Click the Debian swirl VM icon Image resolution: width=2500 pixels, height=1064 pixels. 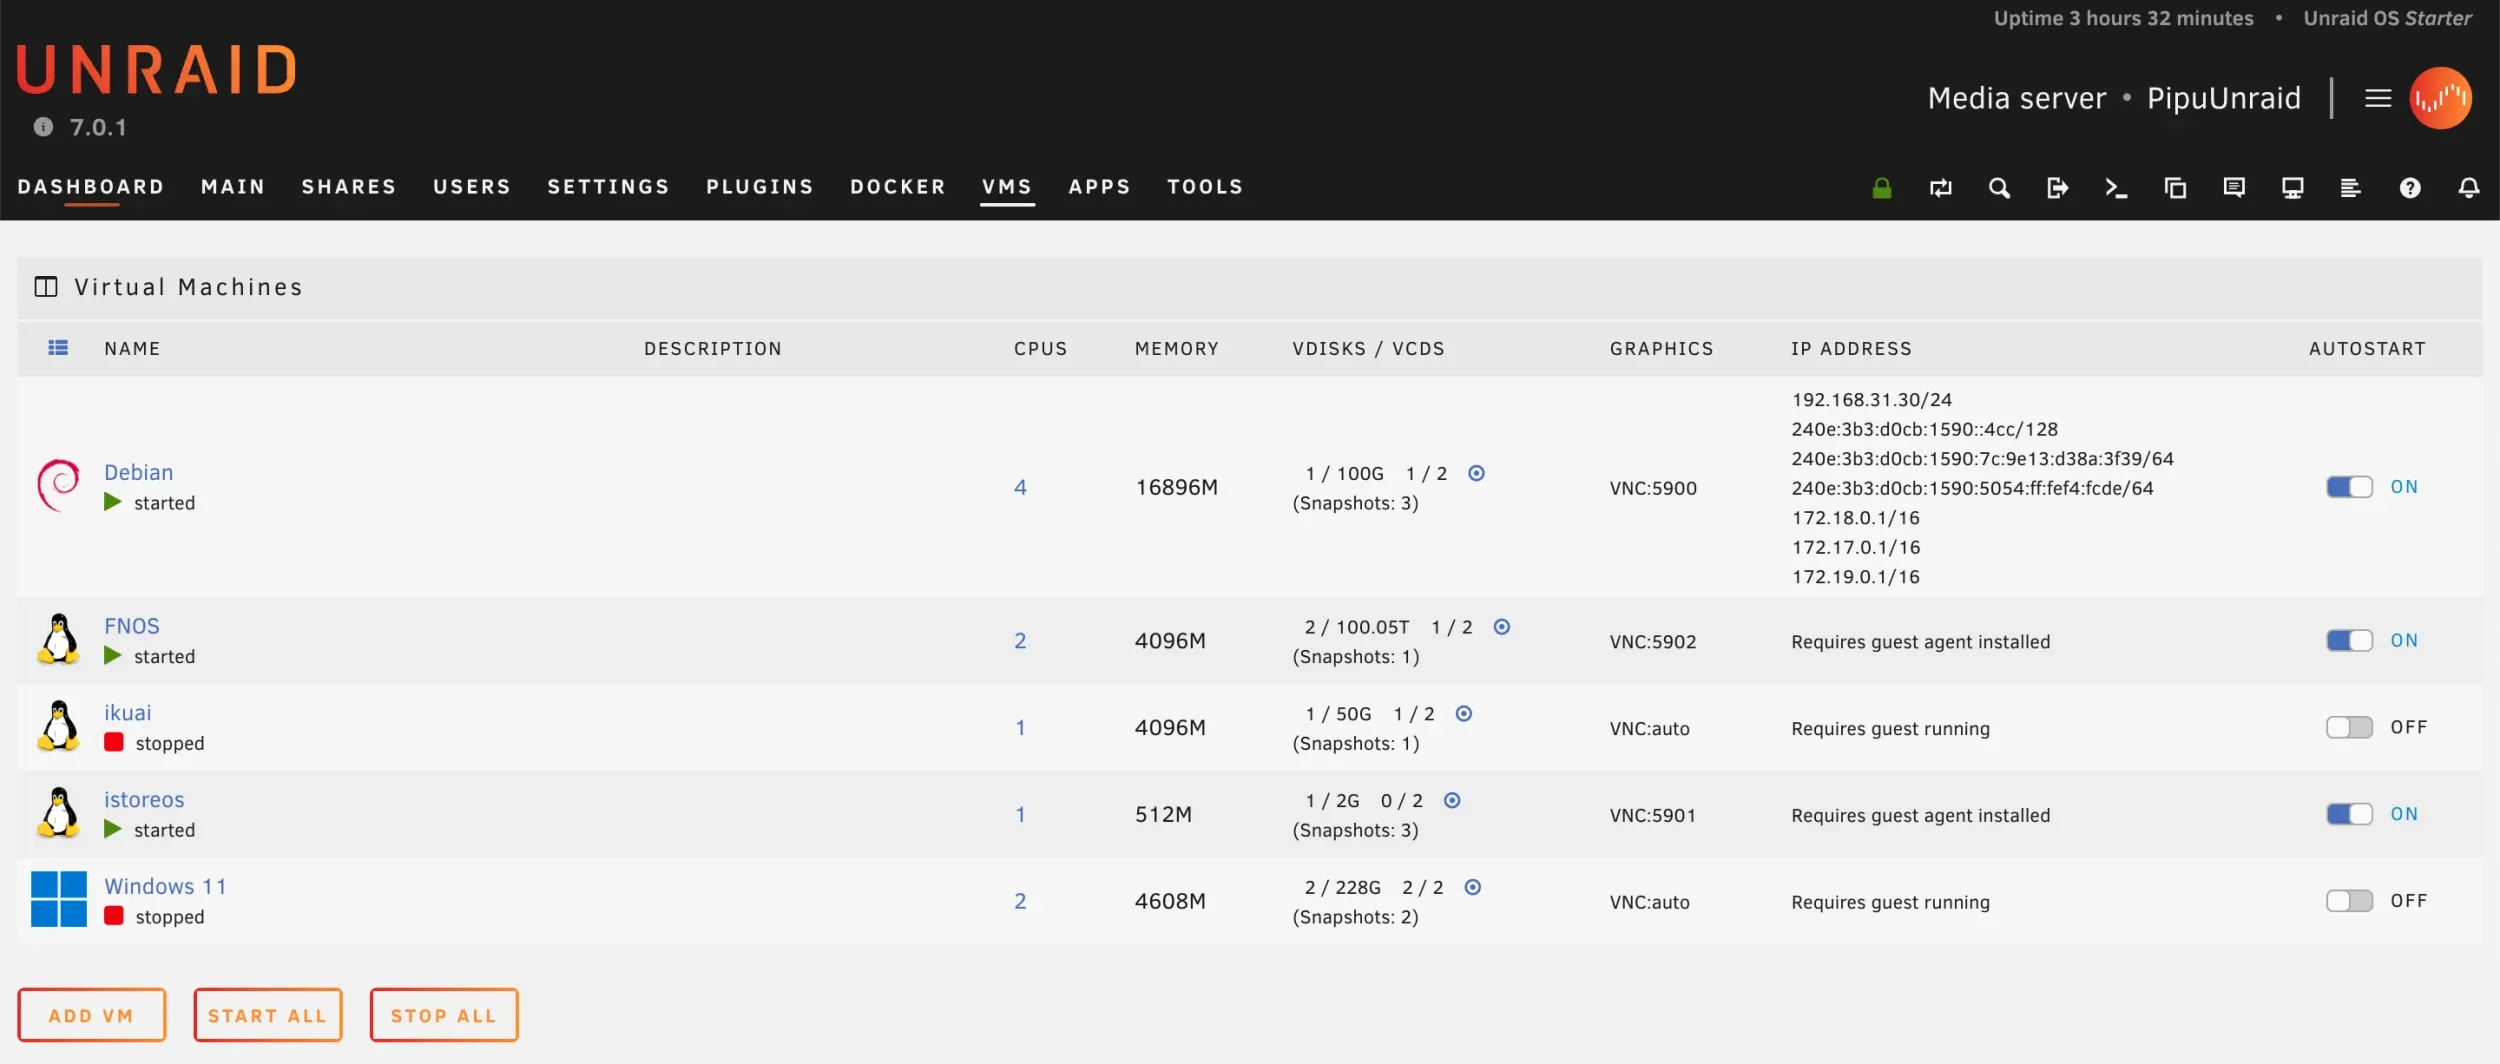pos(58,485)
